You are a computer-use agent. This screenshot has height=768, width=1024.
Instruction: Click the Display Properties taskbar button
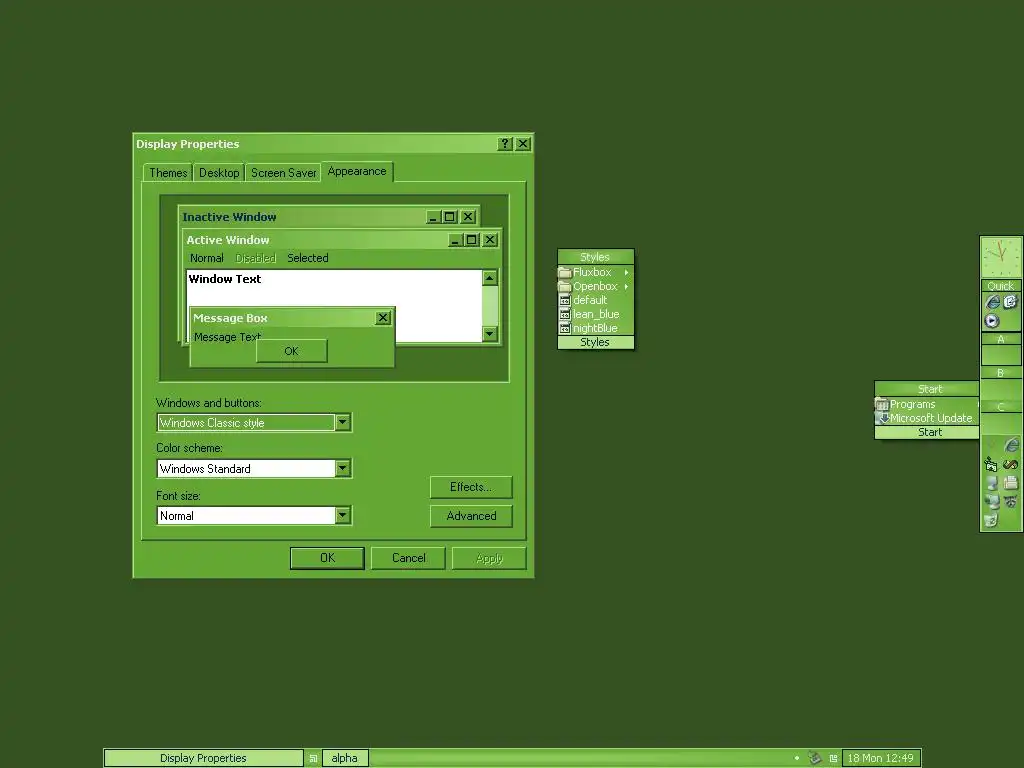click(x=203, y=758)
